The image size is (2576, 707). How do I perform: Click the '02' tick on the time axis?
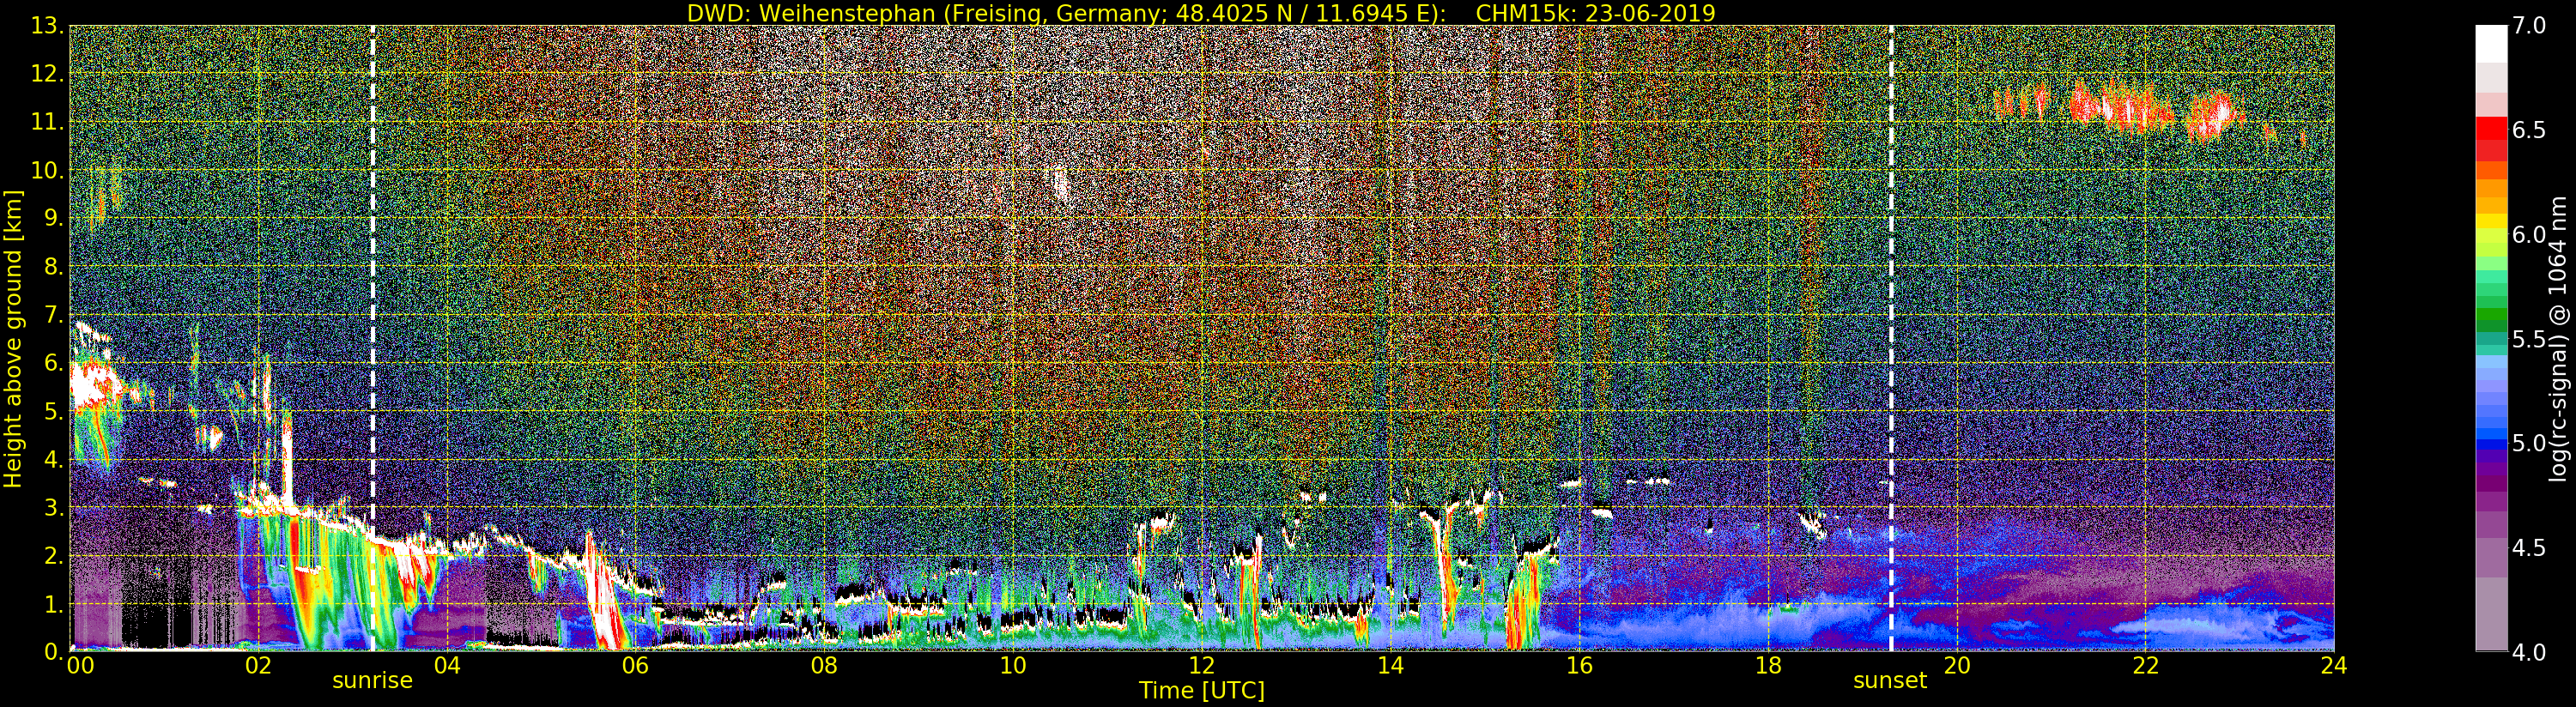pos(258,665)
